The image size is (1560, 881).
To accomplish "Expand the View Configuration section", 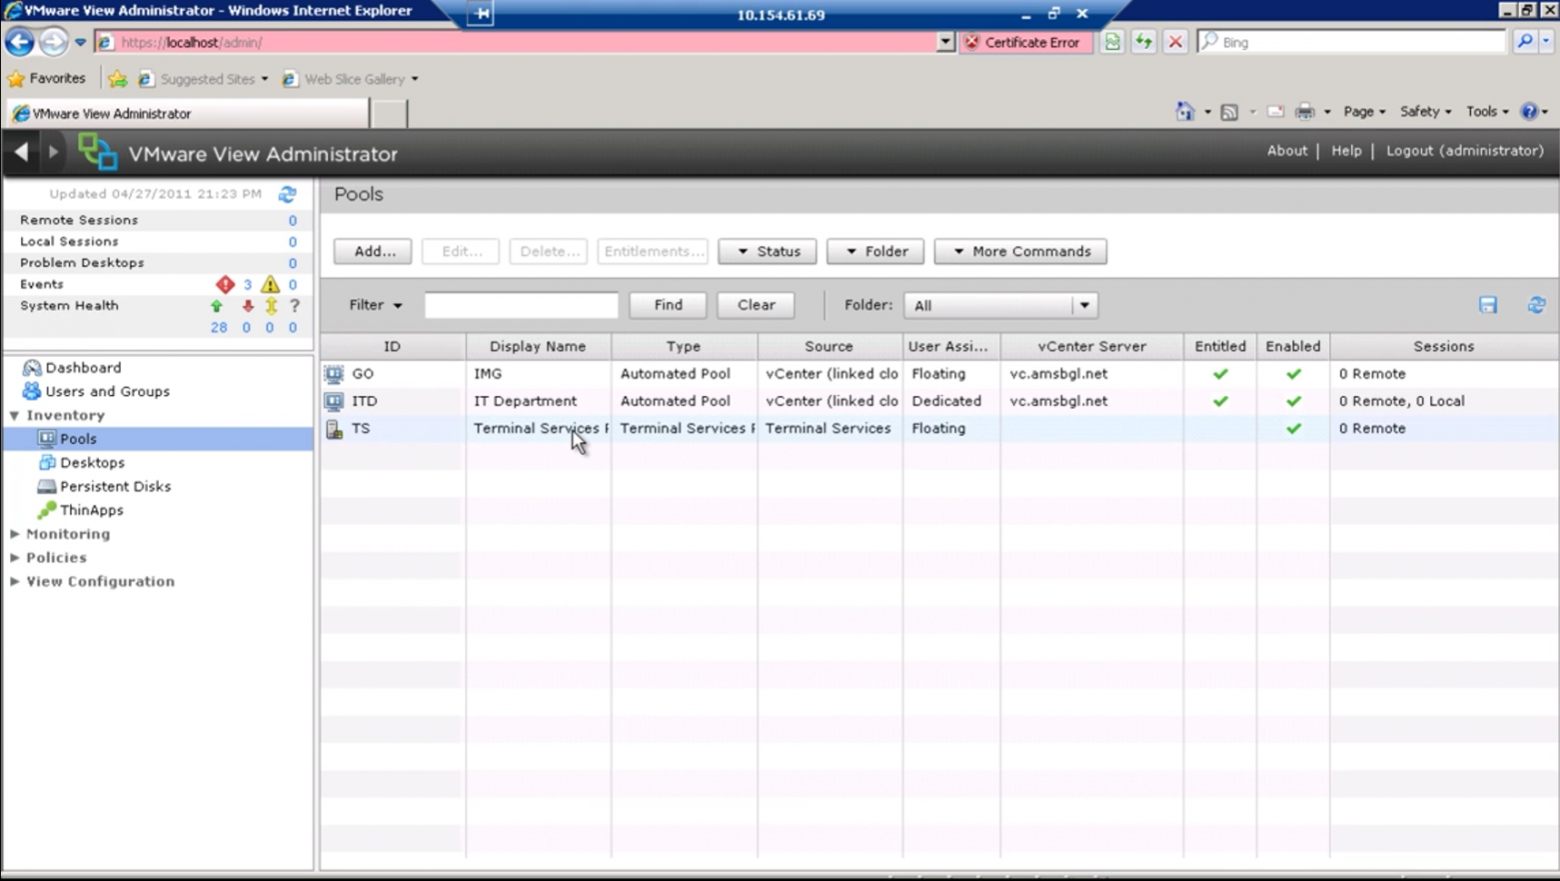I will [15, 582].
